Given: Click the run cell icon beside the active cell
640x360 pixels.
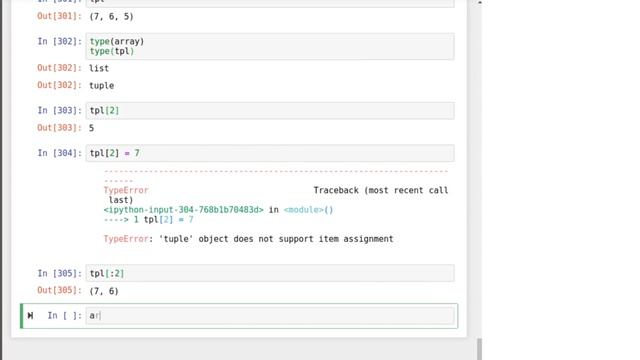Looking at the screenshot, I should coord(30,315).
